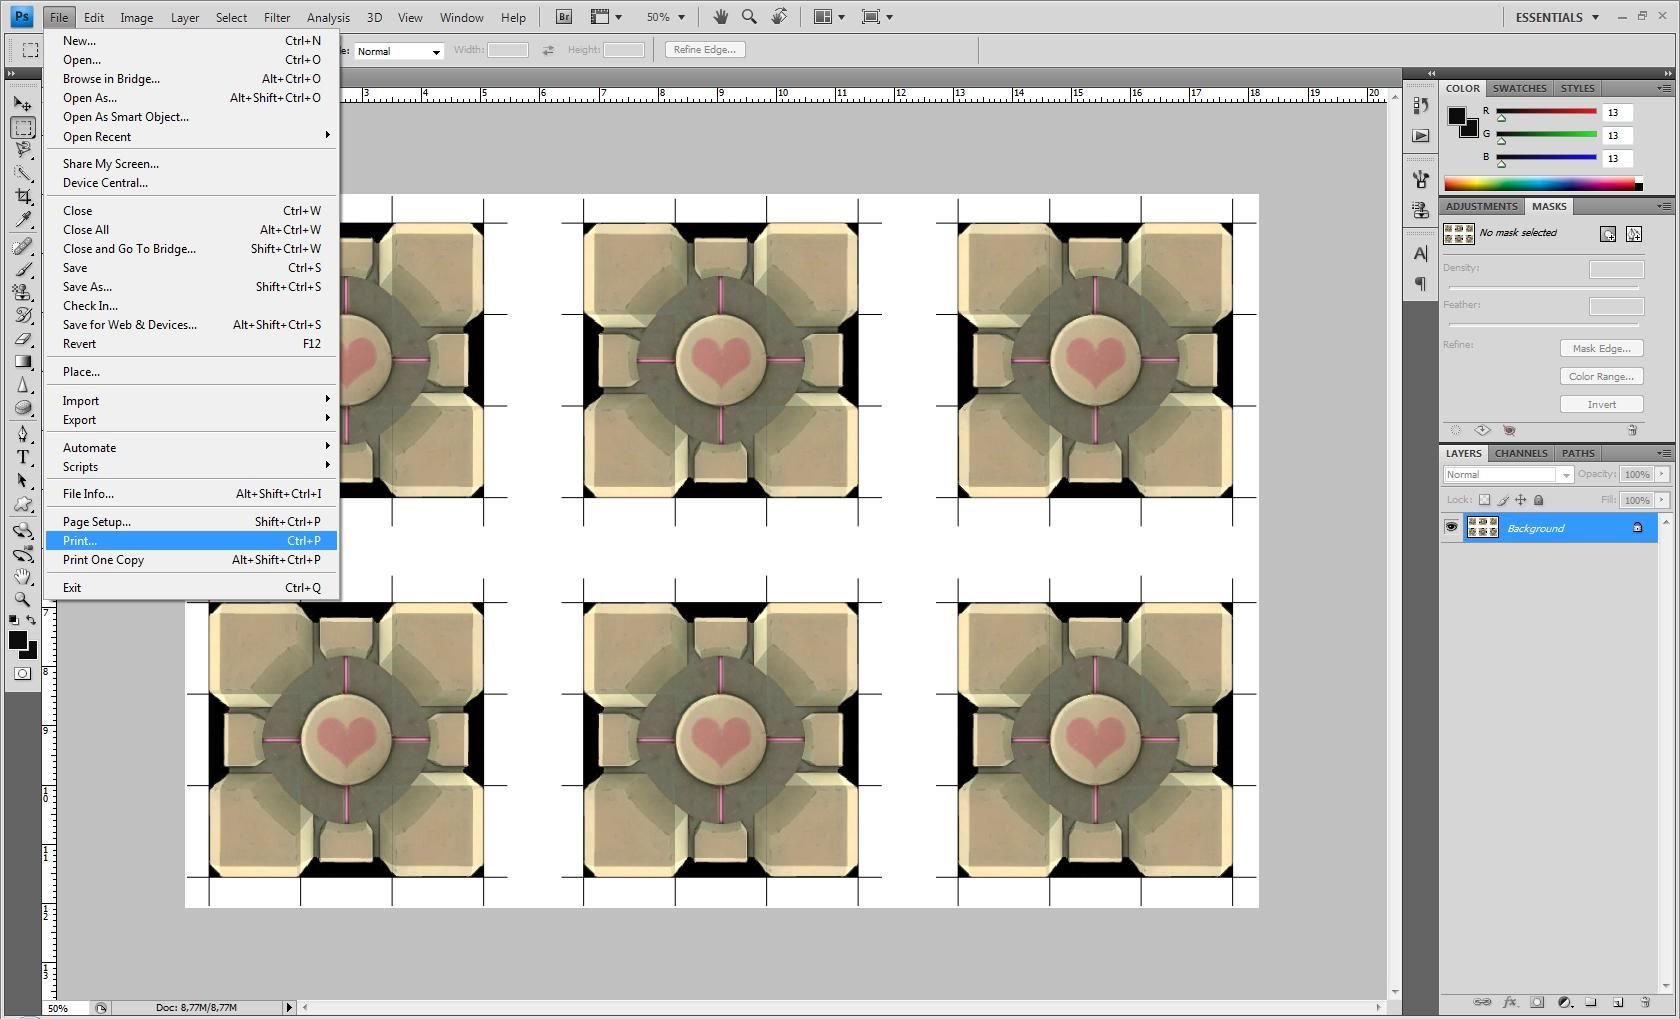Select the Brush tool
Image resolution: width=1680 pixels, height=1019 pixels.
tap(23, 269)
